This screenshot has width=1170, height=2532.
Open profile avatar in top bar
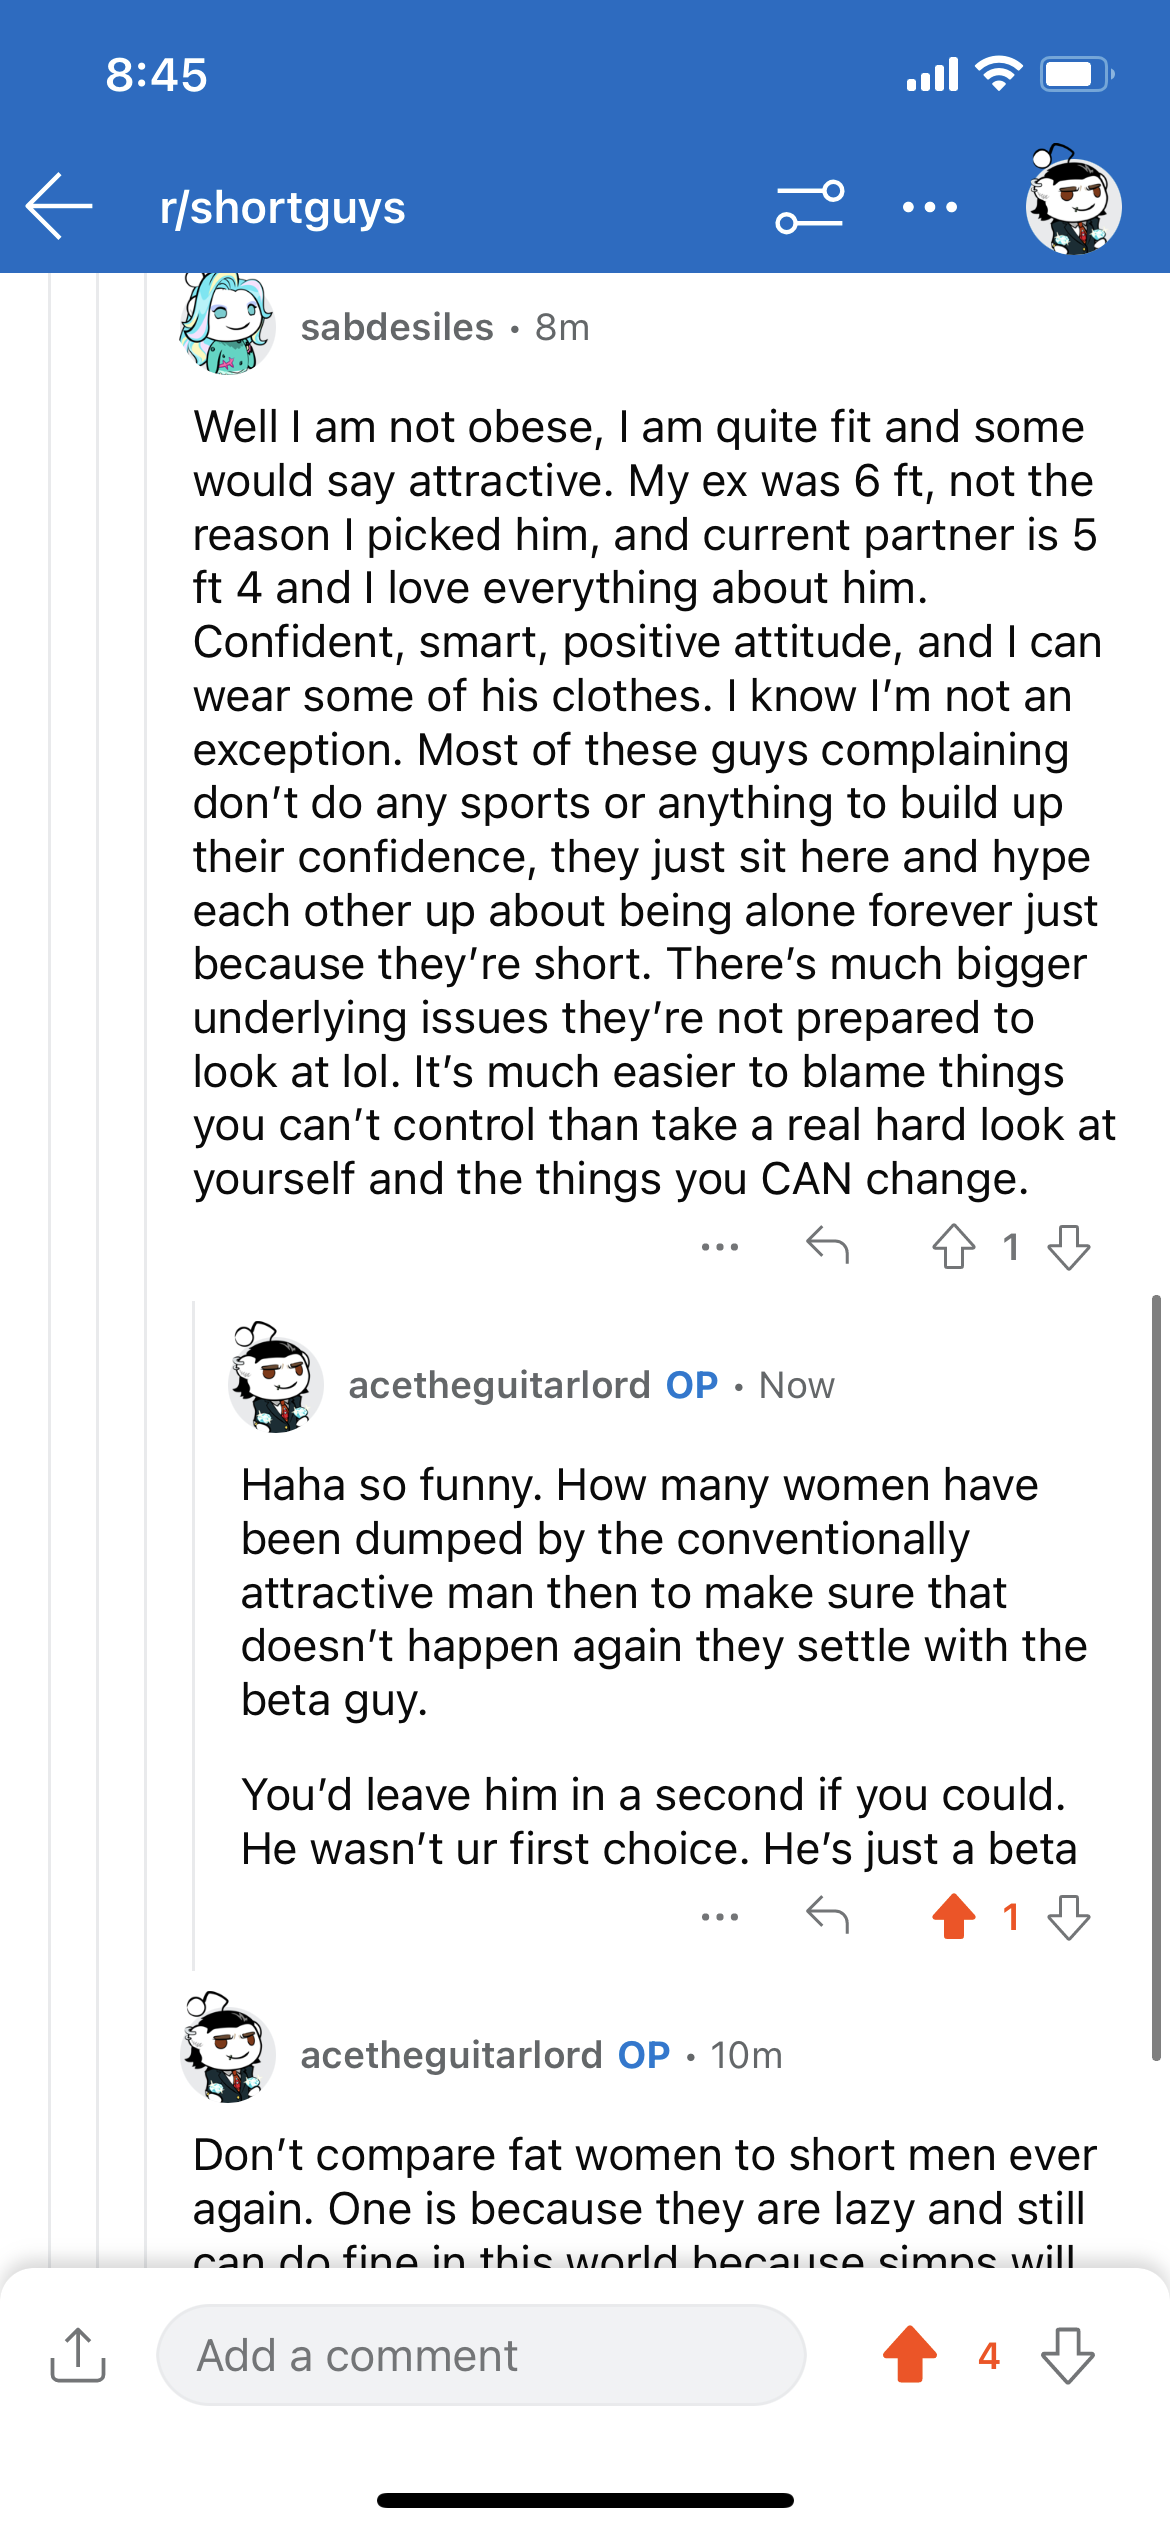[x=1074, y=202]
